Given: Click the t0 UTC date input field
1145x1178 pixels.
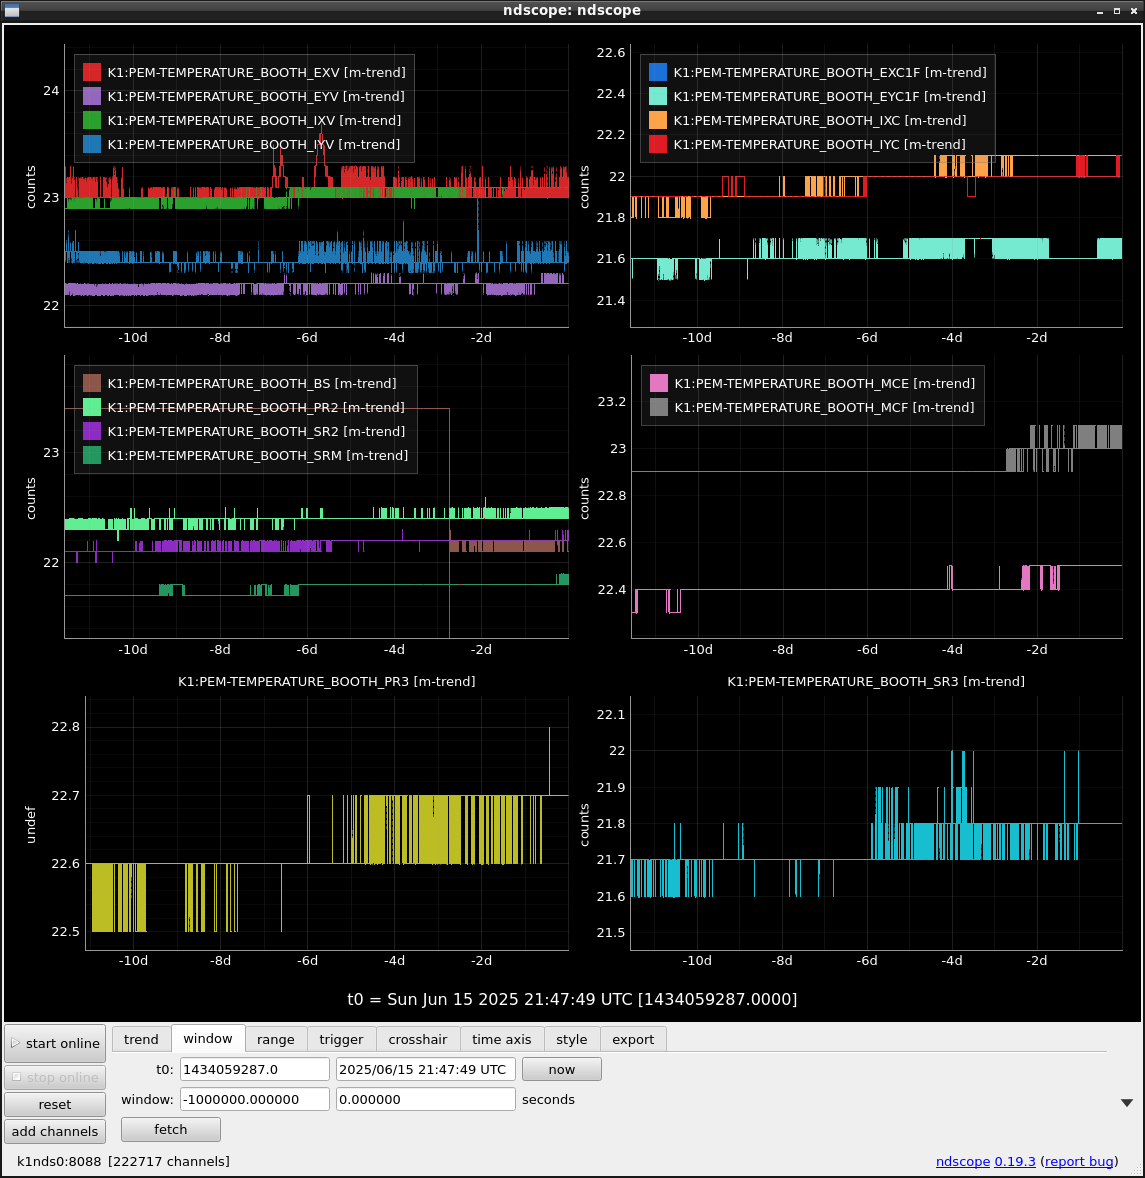Looking at the screenshot, I should [x=425, y=1069].
